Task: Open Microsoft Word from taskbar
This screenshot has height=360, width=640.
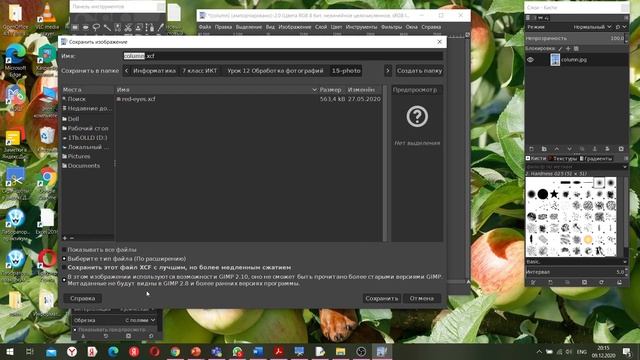Action: tap(258, 351)
